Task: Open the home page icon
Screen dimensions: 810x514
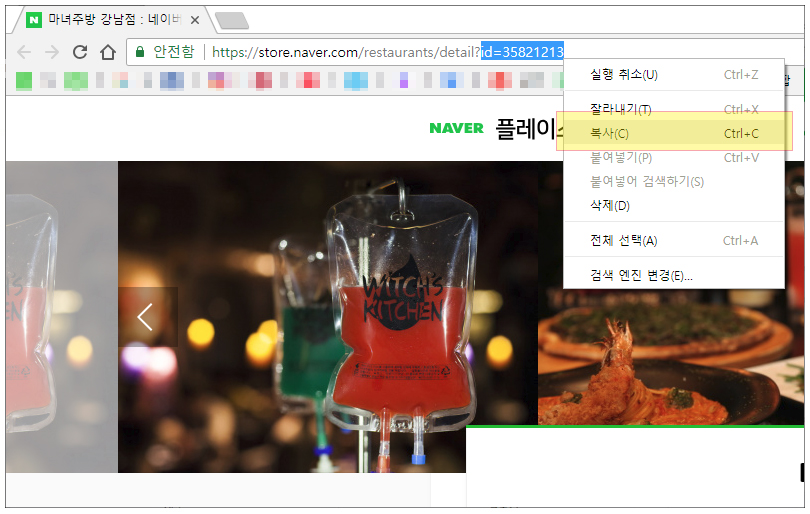Action: (108, 52)
